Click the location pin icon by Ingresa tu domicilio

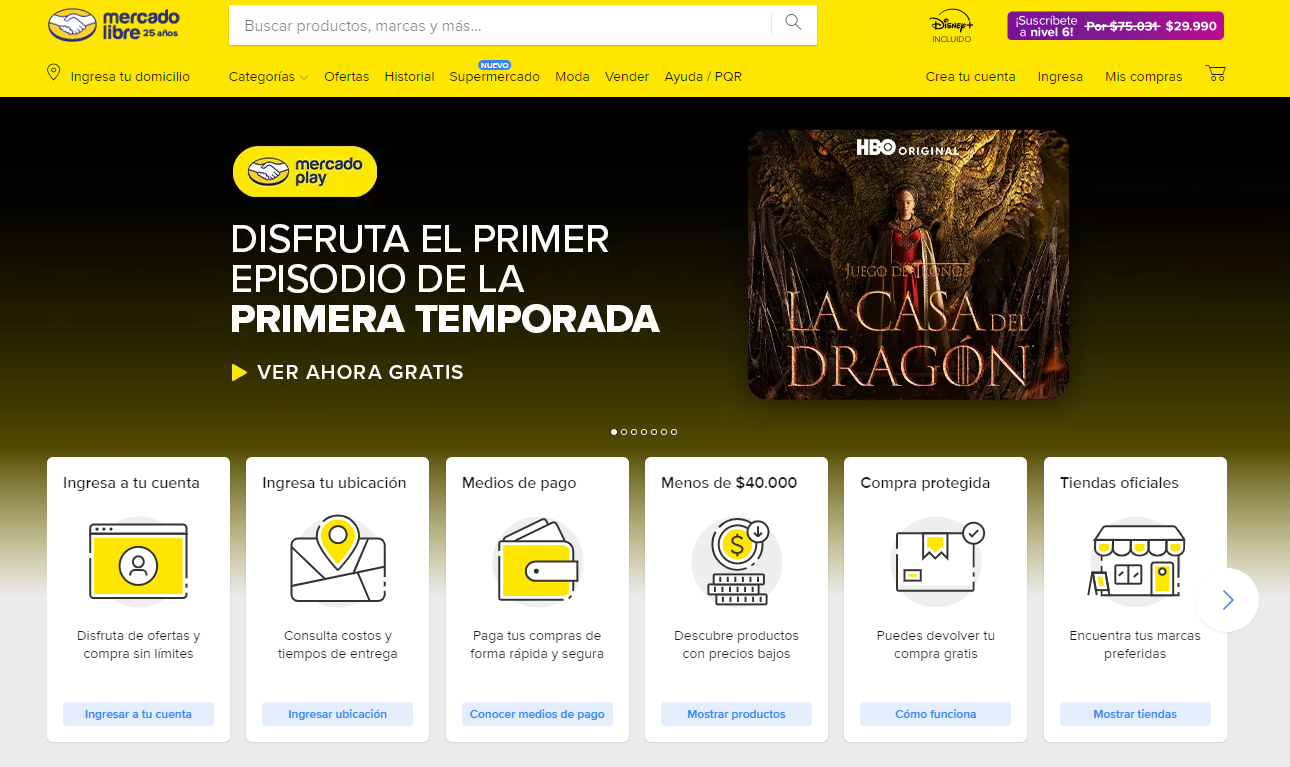(x=54, y=73)
